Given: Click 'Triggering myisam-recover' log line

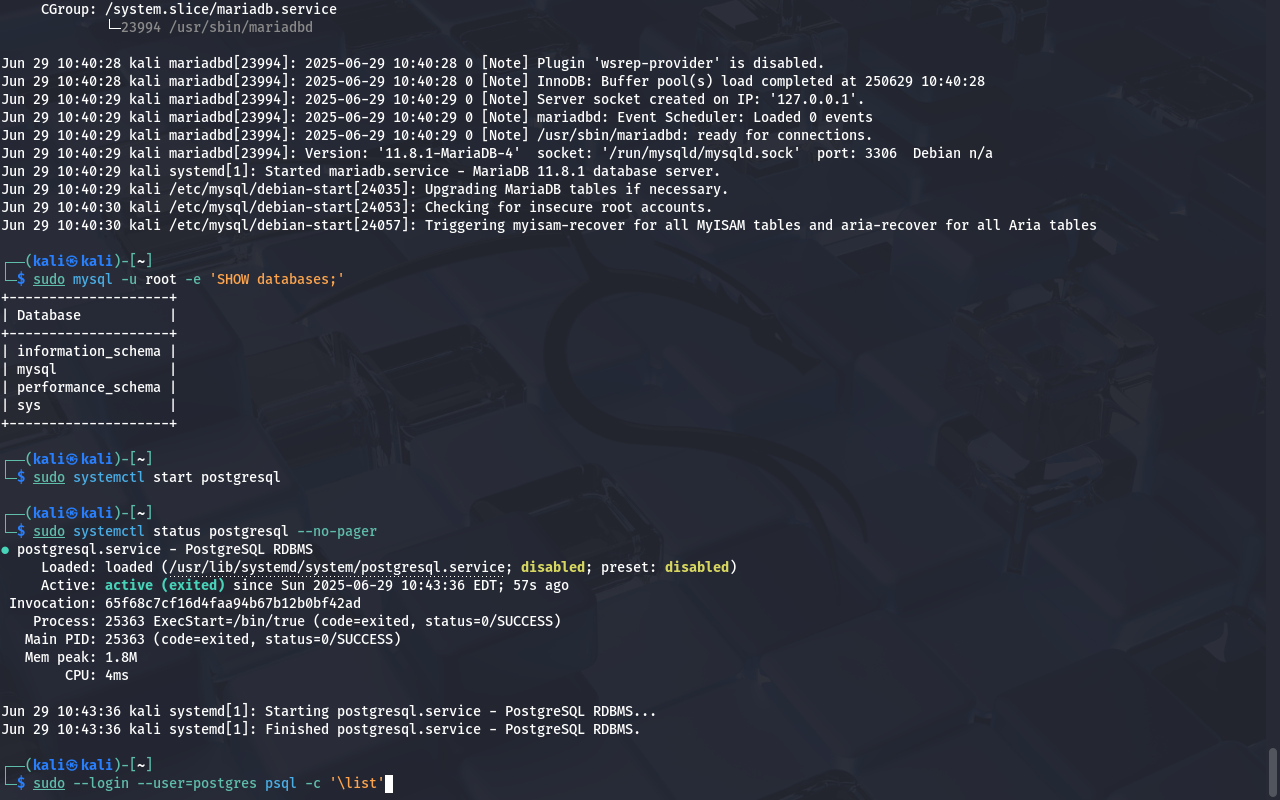Looking at the screenshot, I should (549, 225).
